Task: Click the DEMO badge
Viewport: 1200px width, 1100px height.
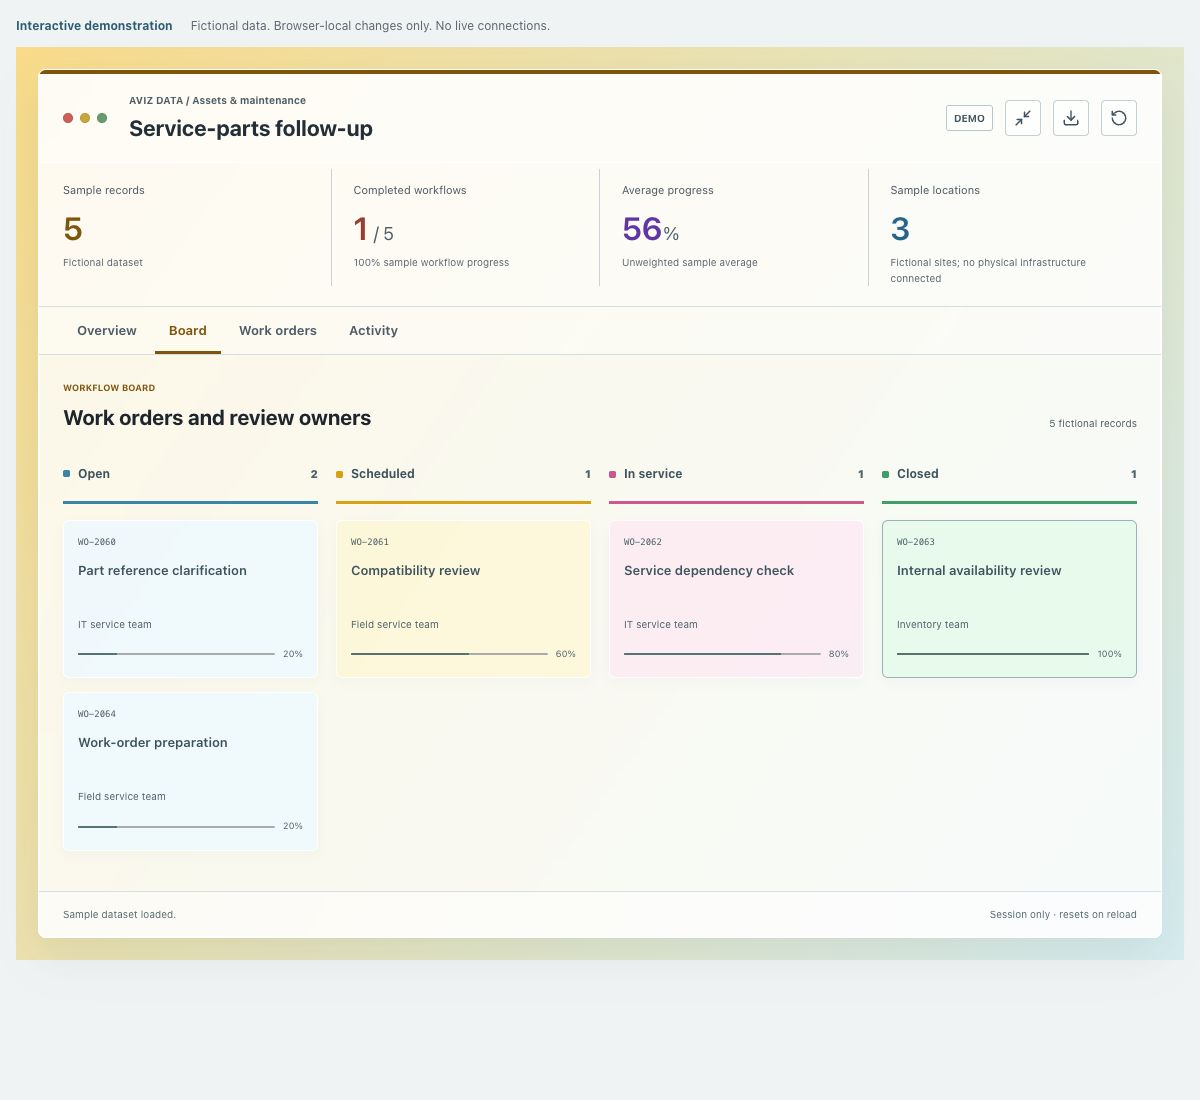Action: coord(969,118)
